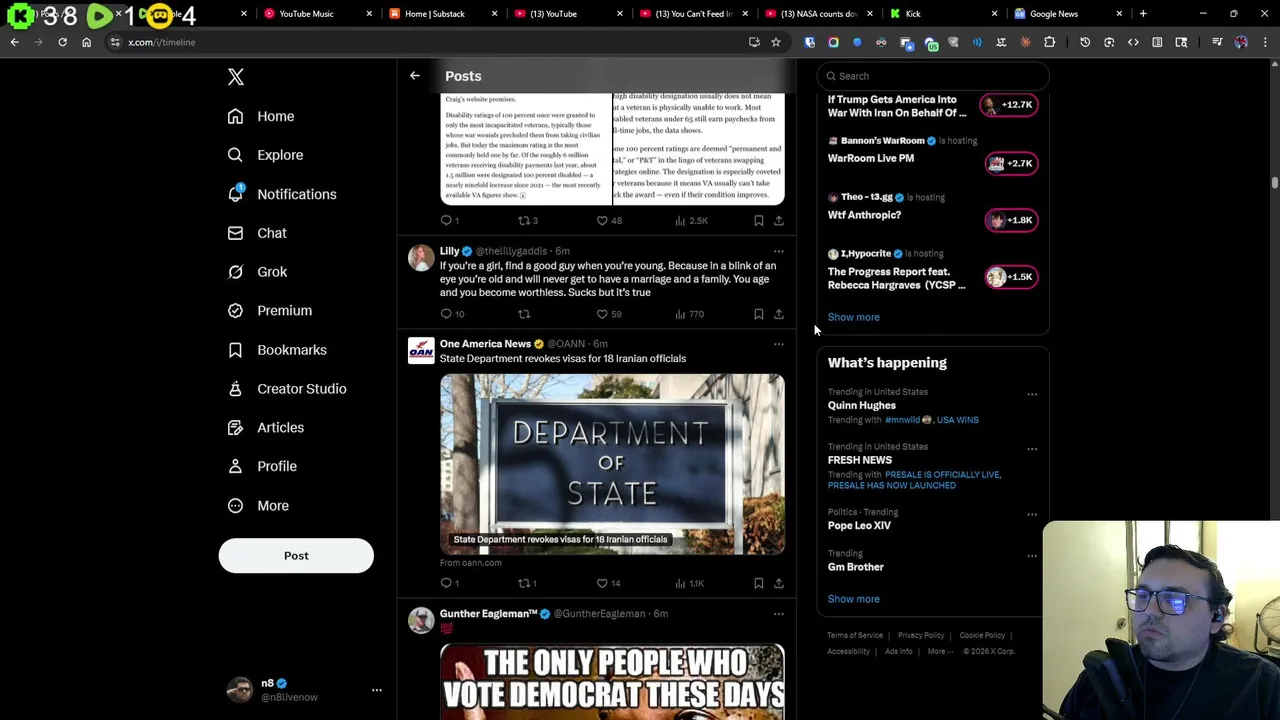
Task: Open the Terms of Service link
Action: (x=855, y=636)
